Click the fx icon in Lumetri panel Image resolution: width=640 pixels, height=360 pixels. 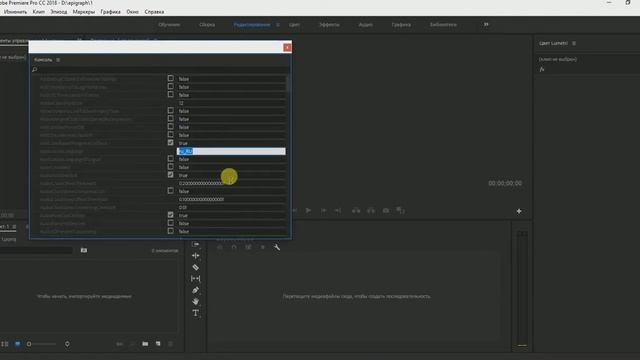click(542, 69)
